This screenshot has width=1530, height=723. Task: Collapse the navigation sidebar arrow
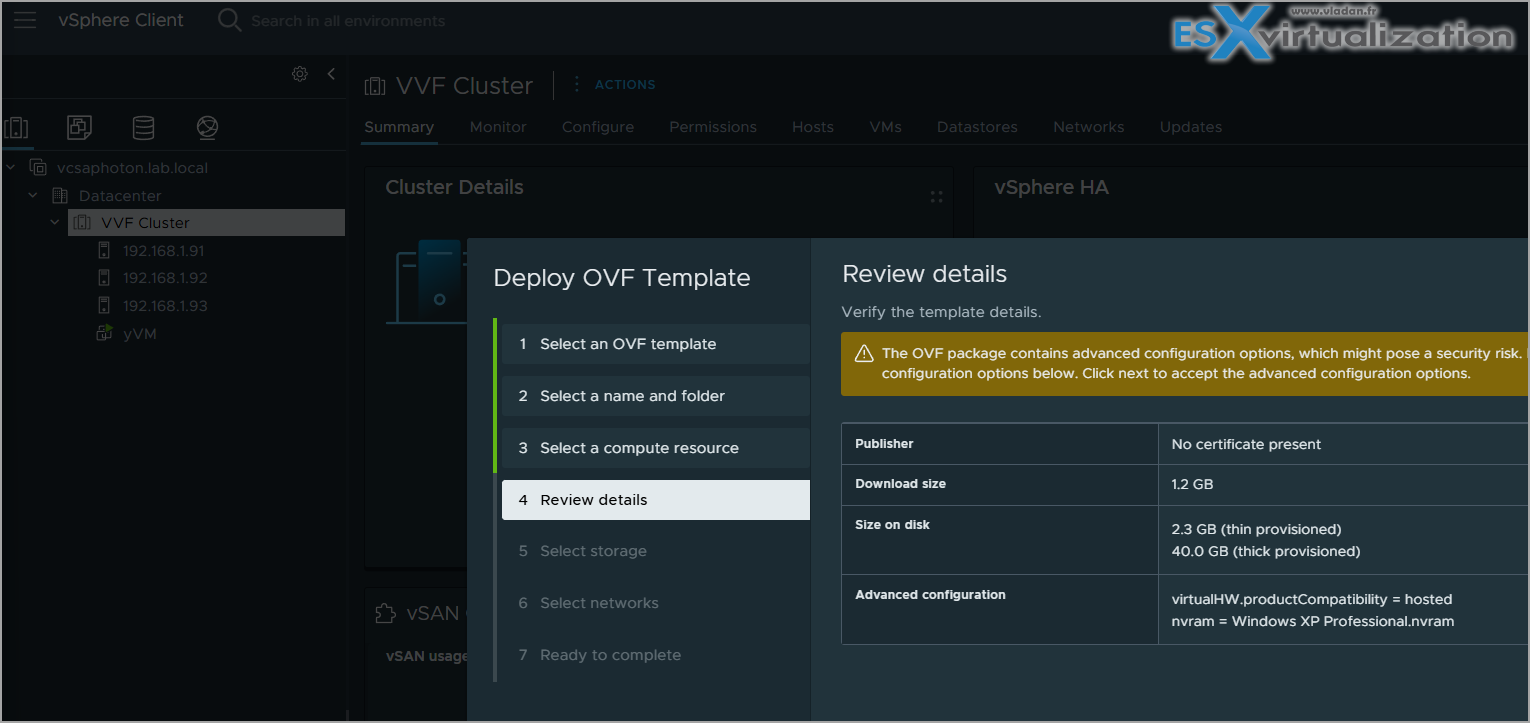331,73
